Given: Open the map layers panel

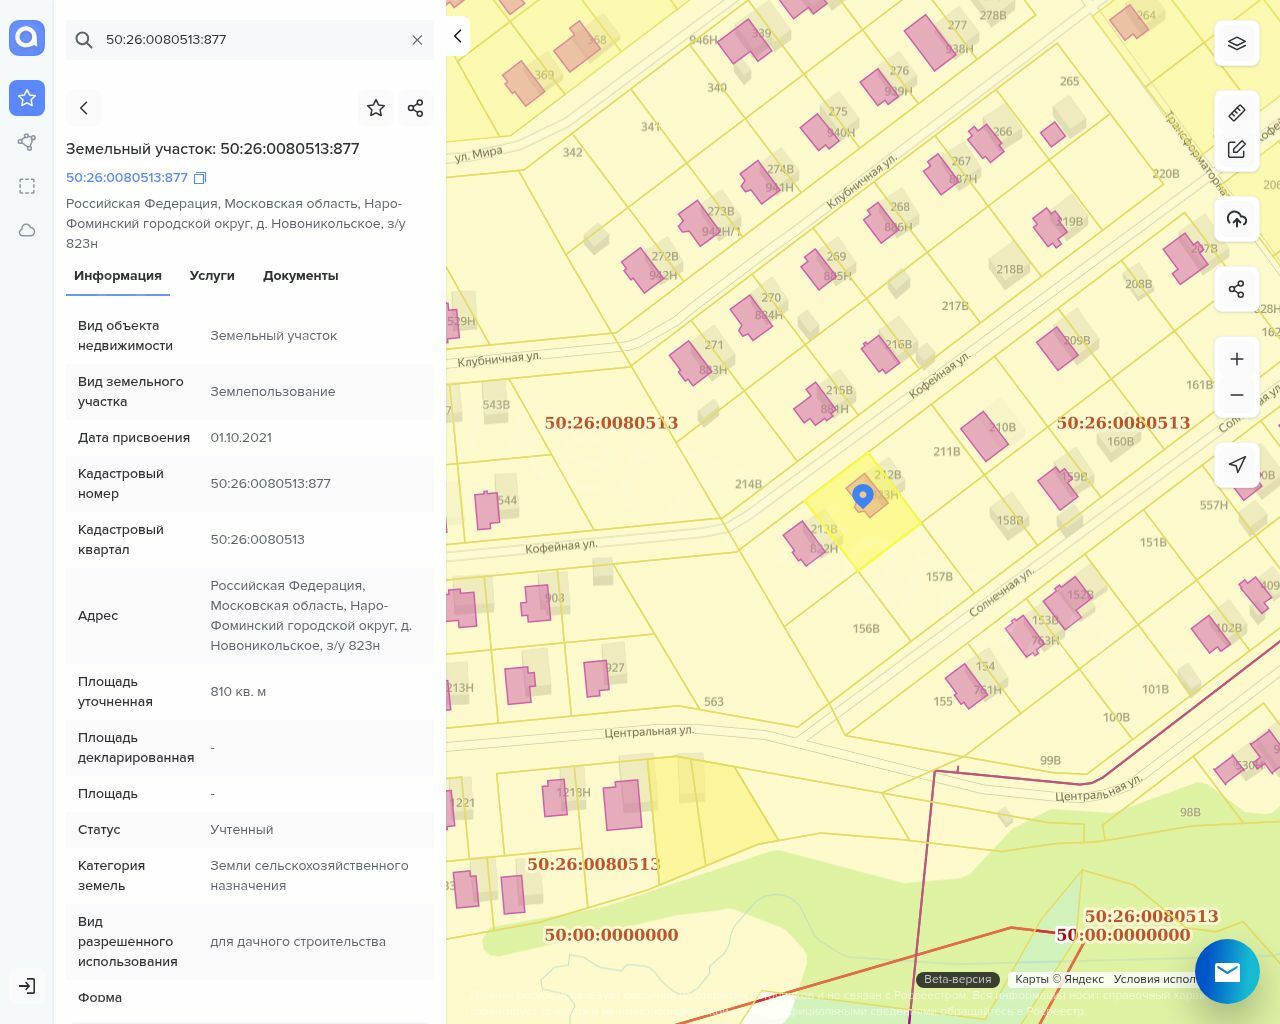Looking at the screenshot, I should [x=1237, y=43].
